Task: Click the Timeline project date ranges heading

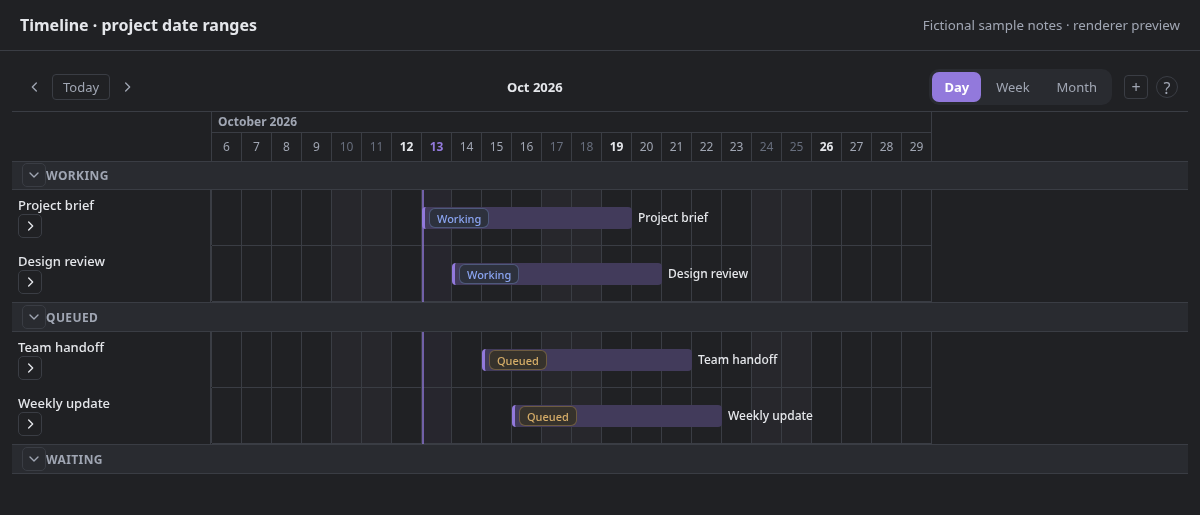Action: (139, 25)
